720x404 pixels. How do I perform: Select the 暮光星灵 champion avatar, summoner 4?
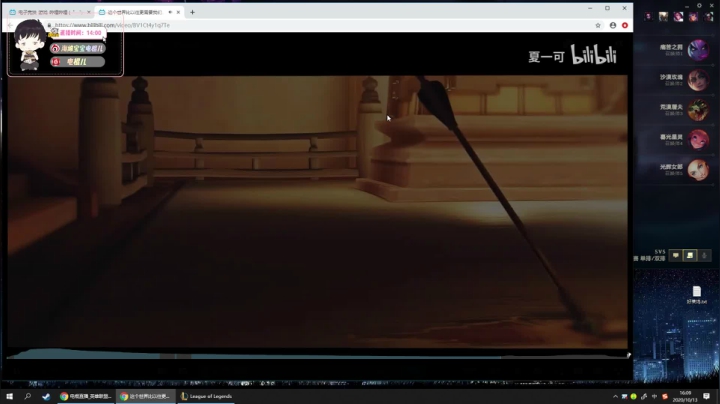click(698, 140)
